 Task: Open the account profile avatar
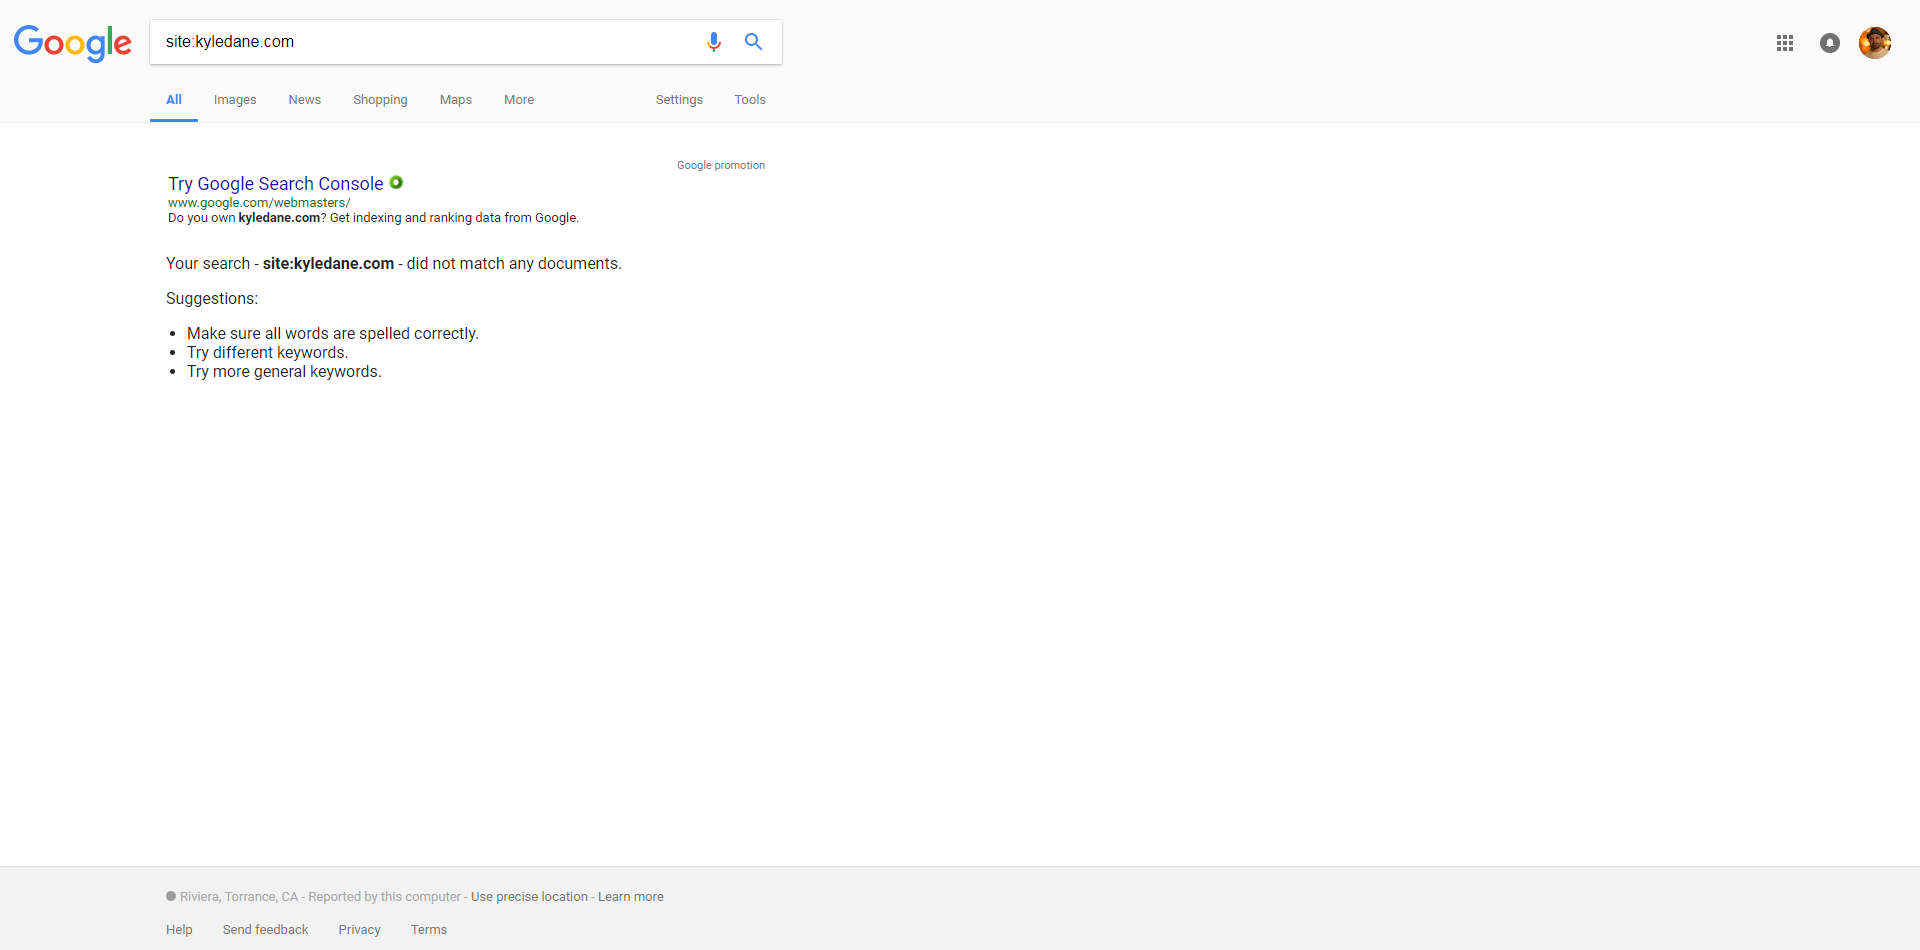pyautogui.click(x=1875, y=43)
